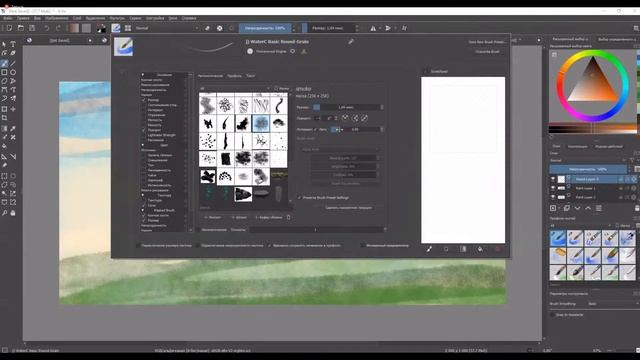Select the Crop tool
Screen dimensions: 640x360
[4, 118]
